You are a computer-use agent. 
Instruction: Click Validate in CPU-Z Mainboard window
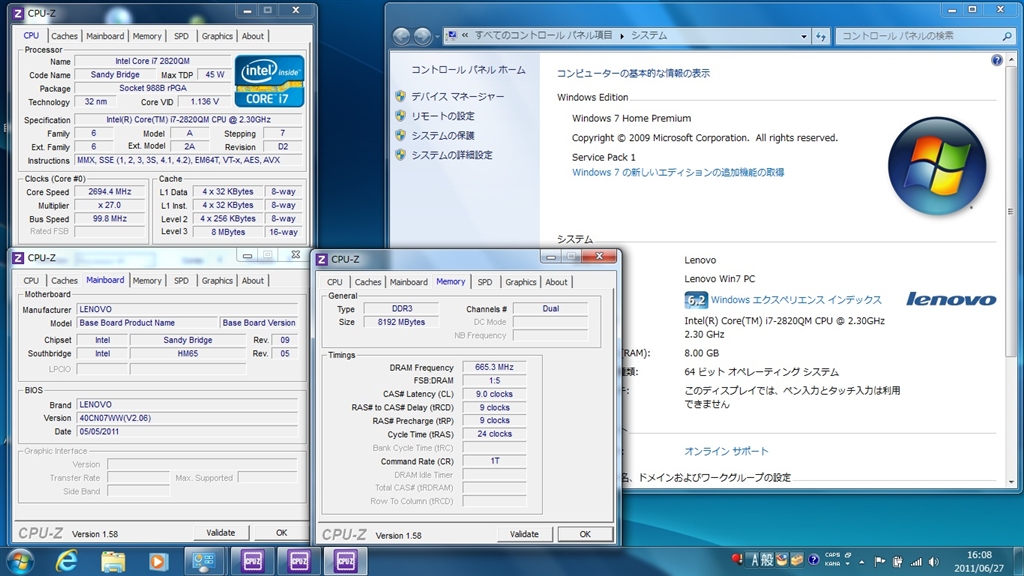pyautogui.click(x=221, y=533)
